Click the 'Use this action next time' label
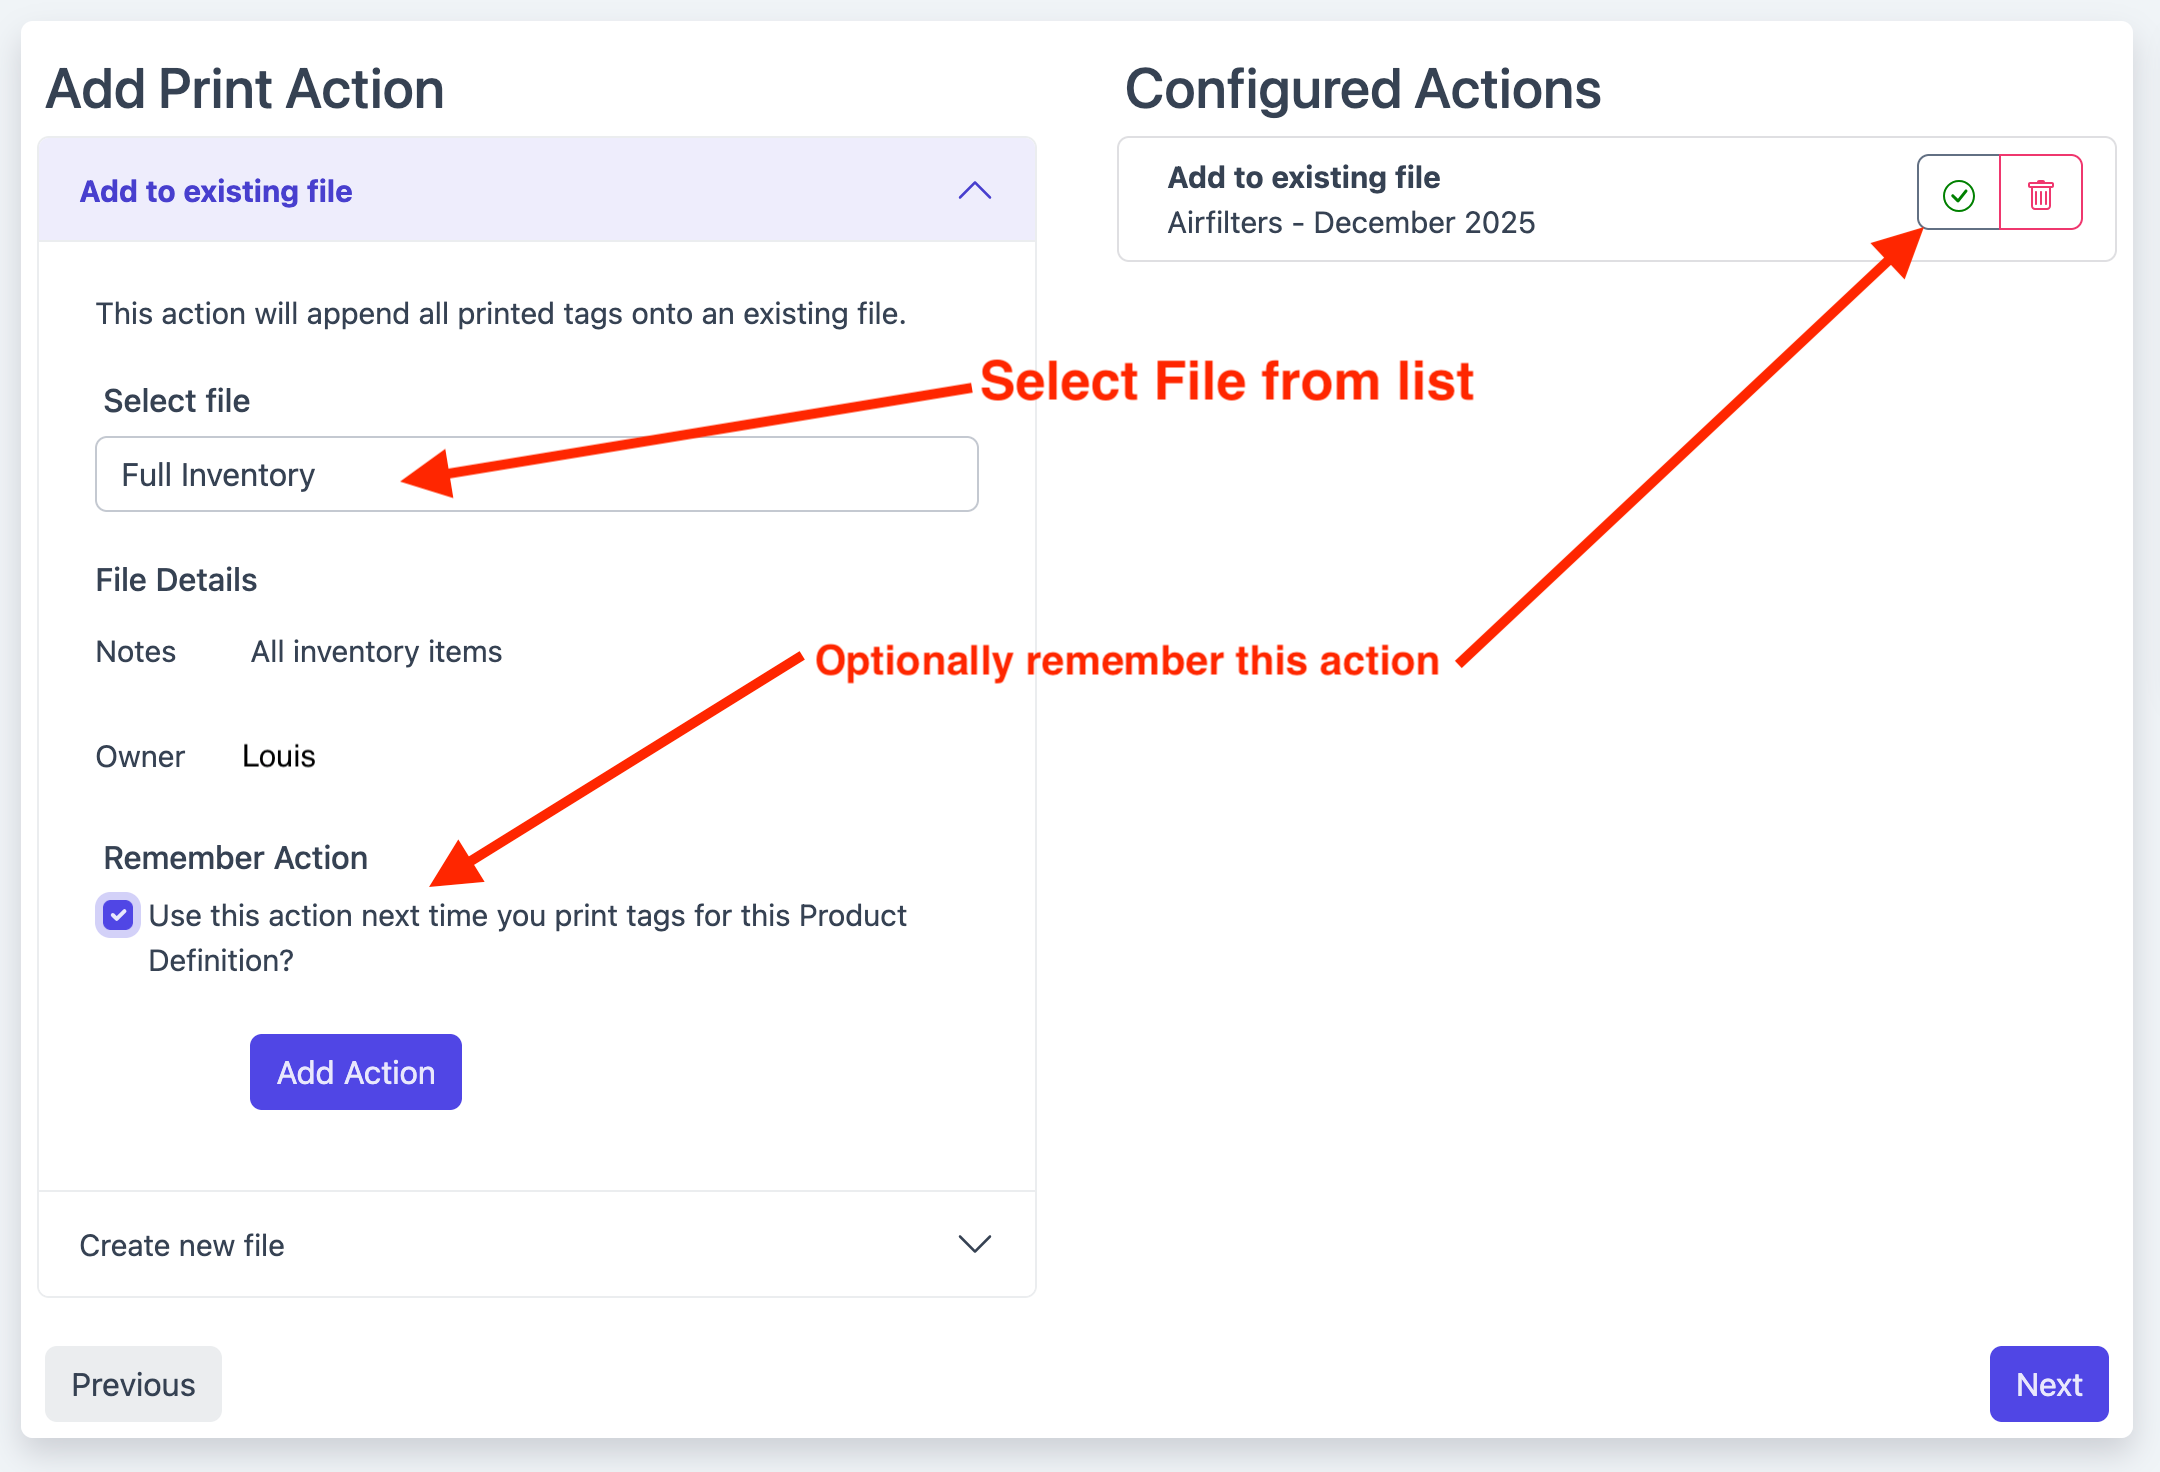 [527, 916]
